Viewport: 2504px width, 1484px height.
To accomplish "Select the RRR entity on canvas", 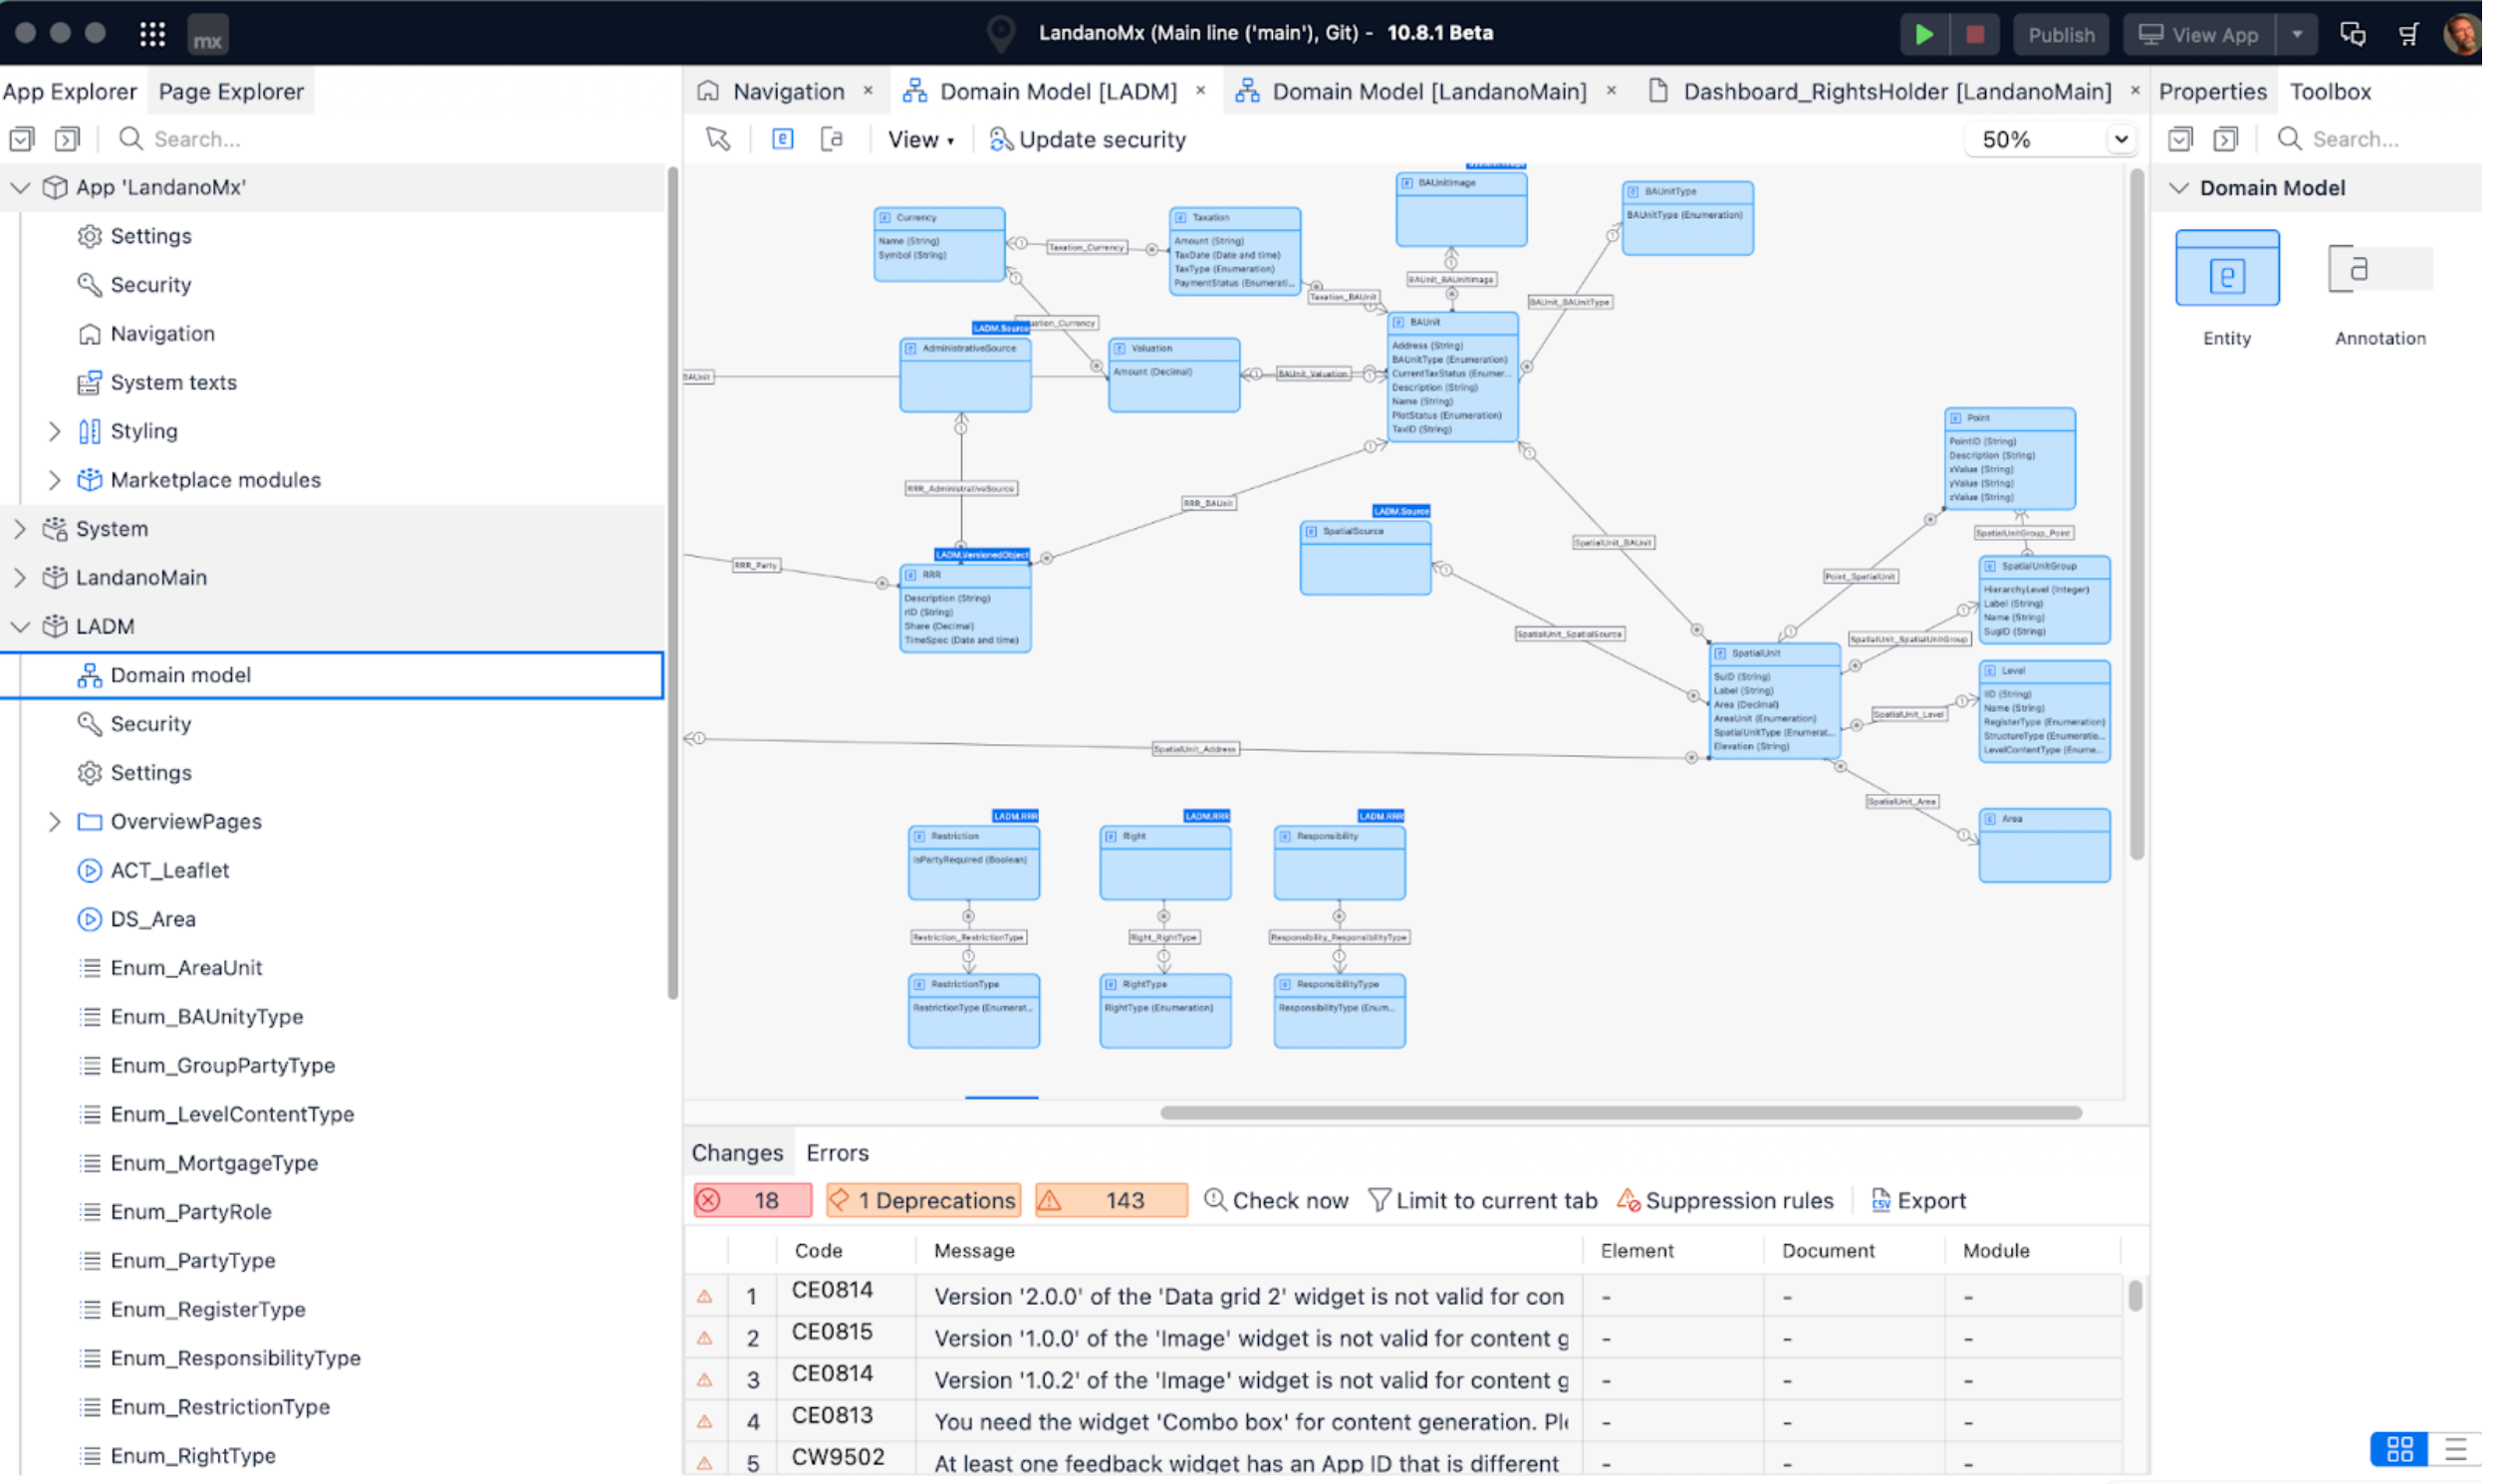I will pyautogui.click(x=965, y=609).
